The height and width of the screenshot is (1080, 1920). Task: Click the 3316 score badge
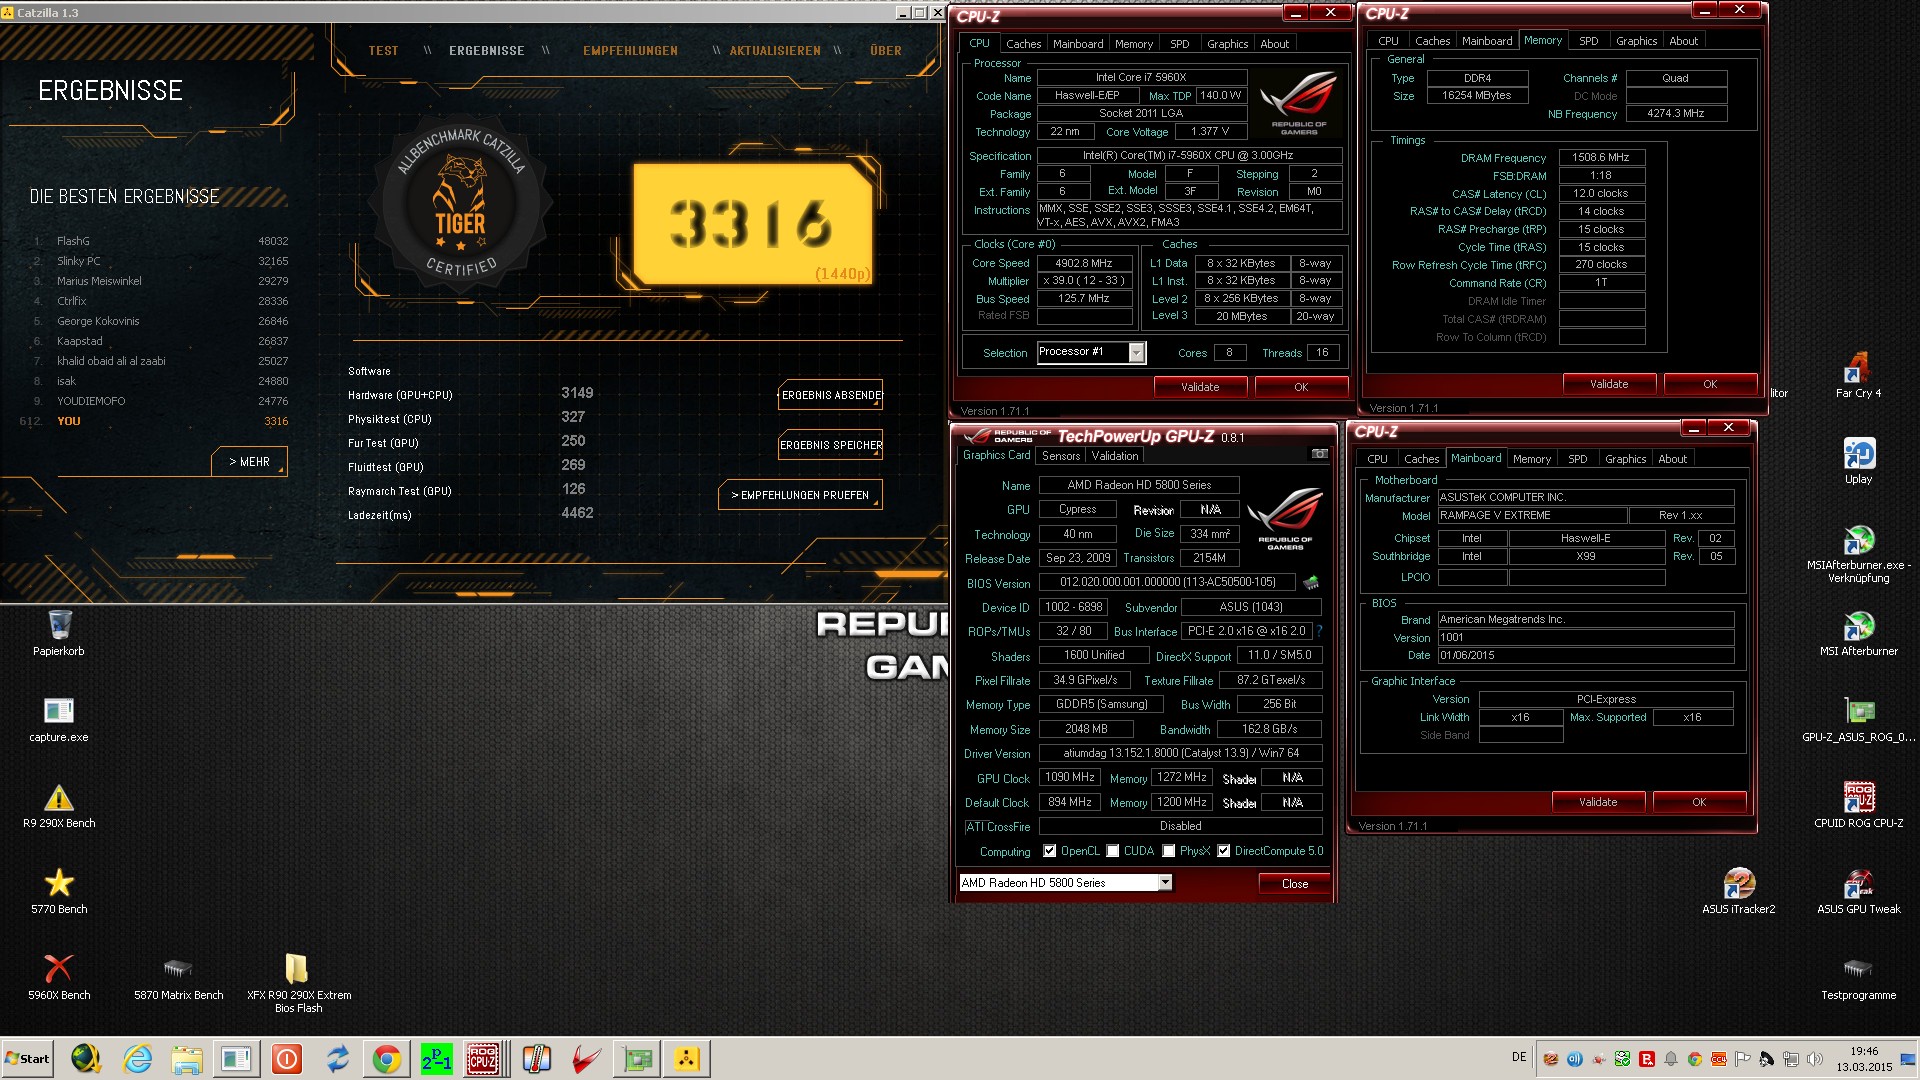point(753,224)
